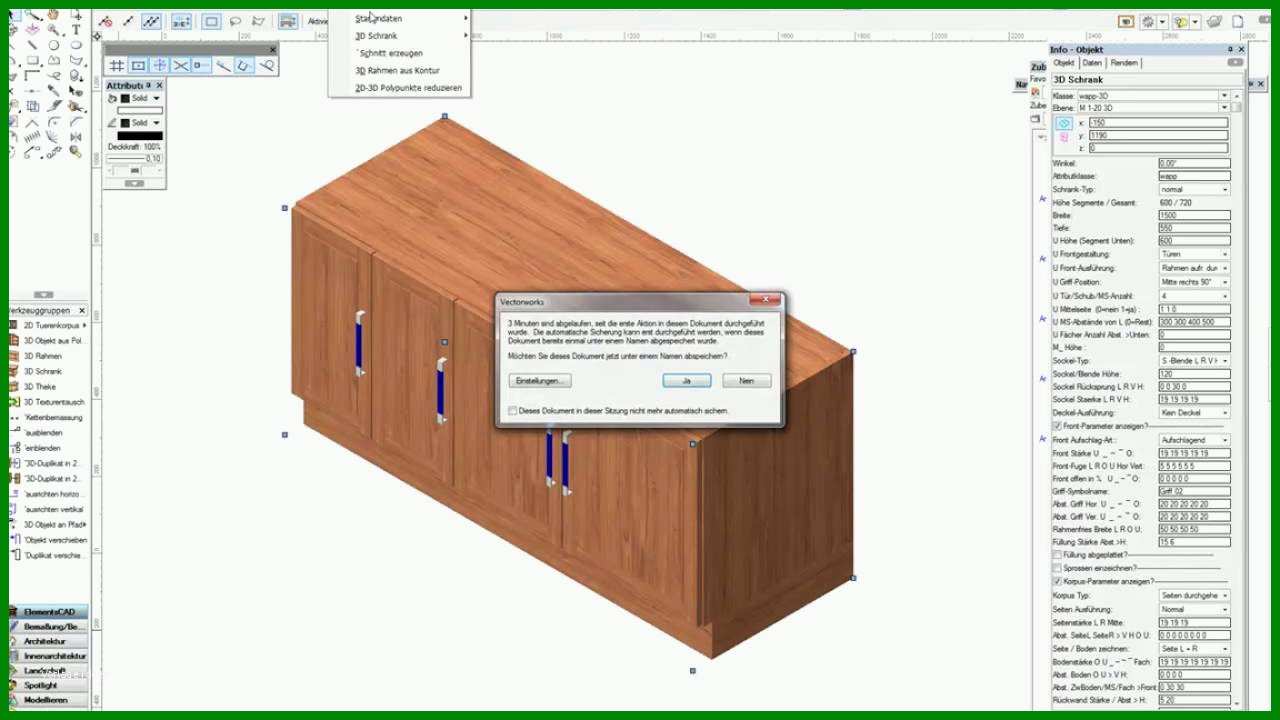Toggle 'Front-Parameter anzeigen?' checkbox
The height and width of the screenshot is (720, 1280).
[1057, 426]
